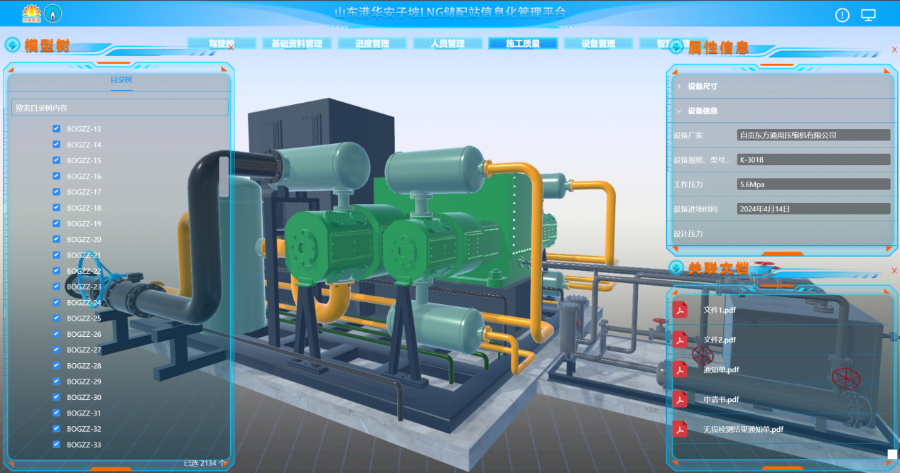
Task: Open the 设备管理 menu tab
Action: pyautogui.click(x=598, y=44)
